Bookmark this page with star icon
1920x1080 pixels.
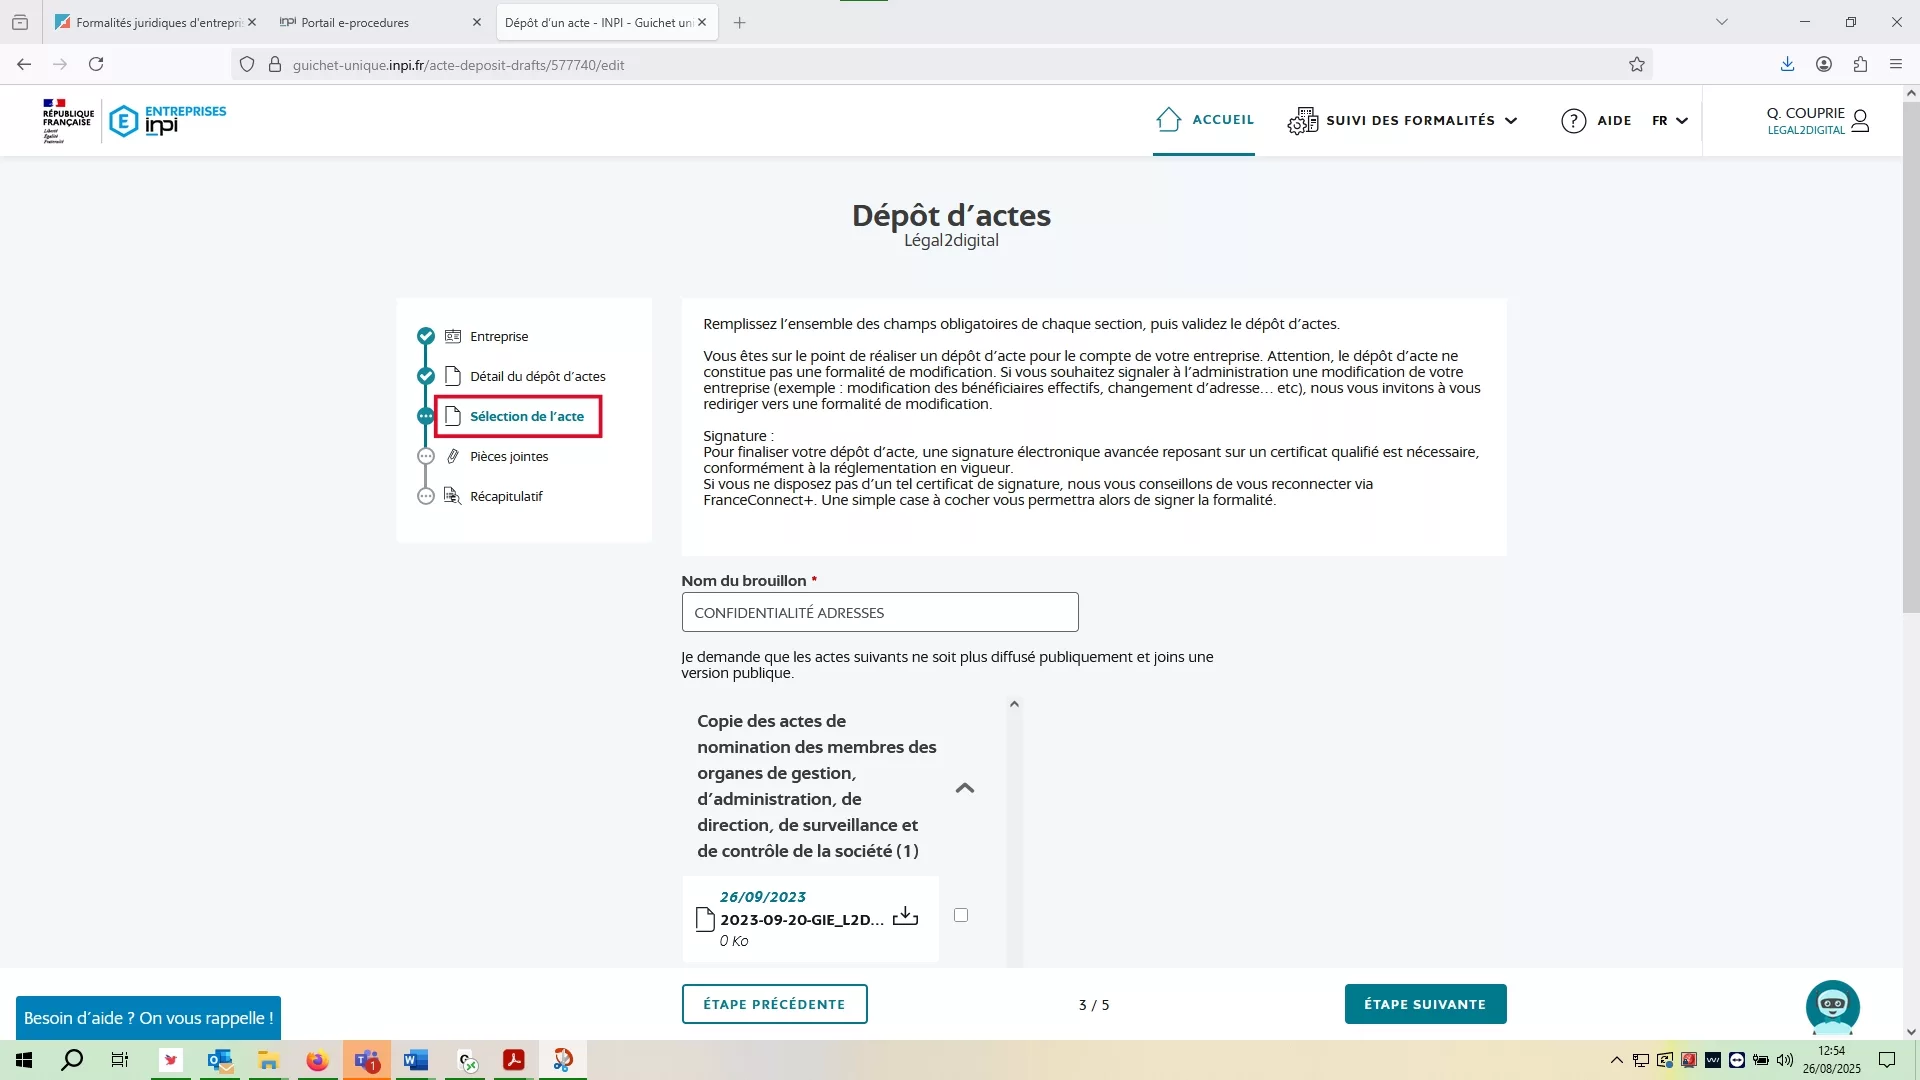click(x=1637, y=65)
